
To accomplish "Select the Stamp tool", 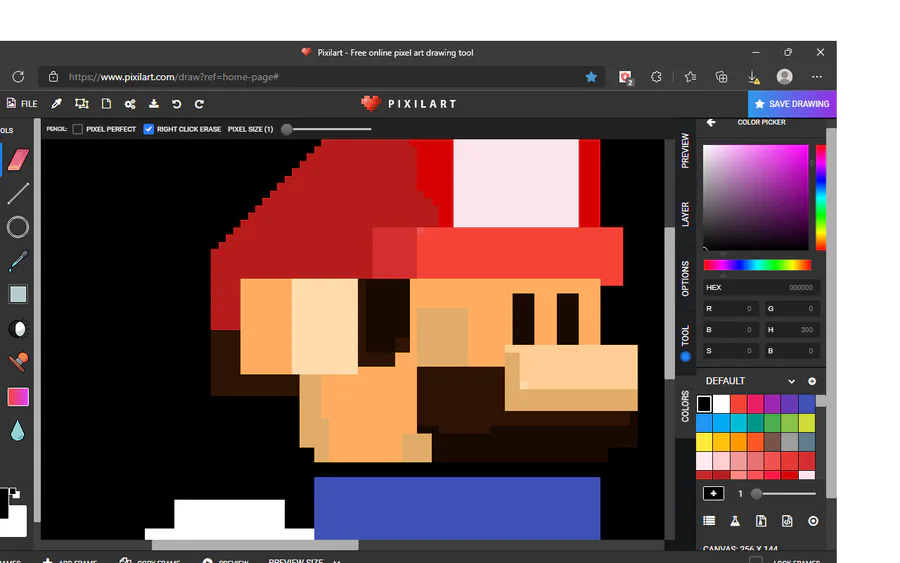I will pyautogui.click(x=18, y=362).
